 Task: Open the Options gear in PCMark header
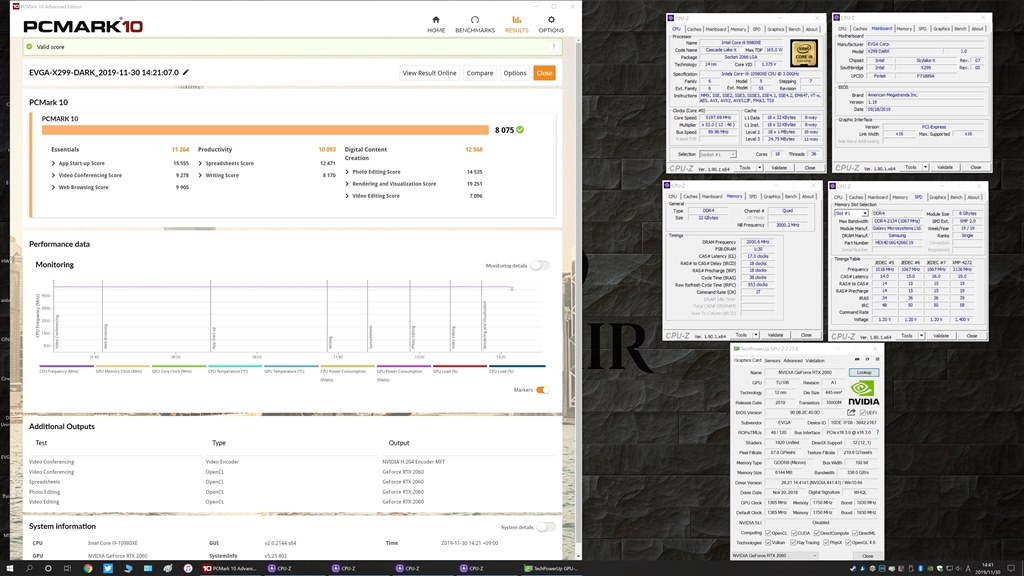(551, 20)
